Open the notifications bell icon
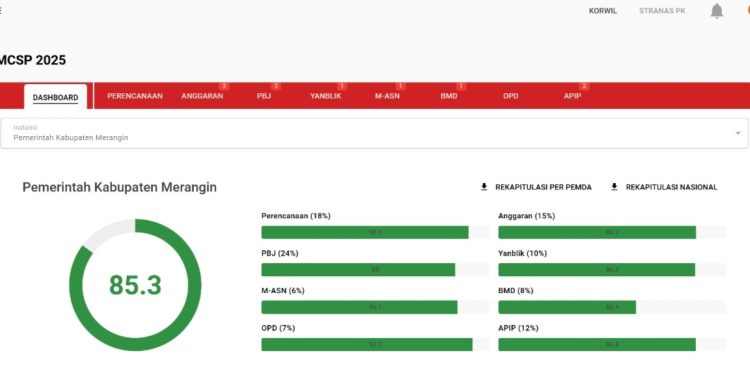 point(717,11)
